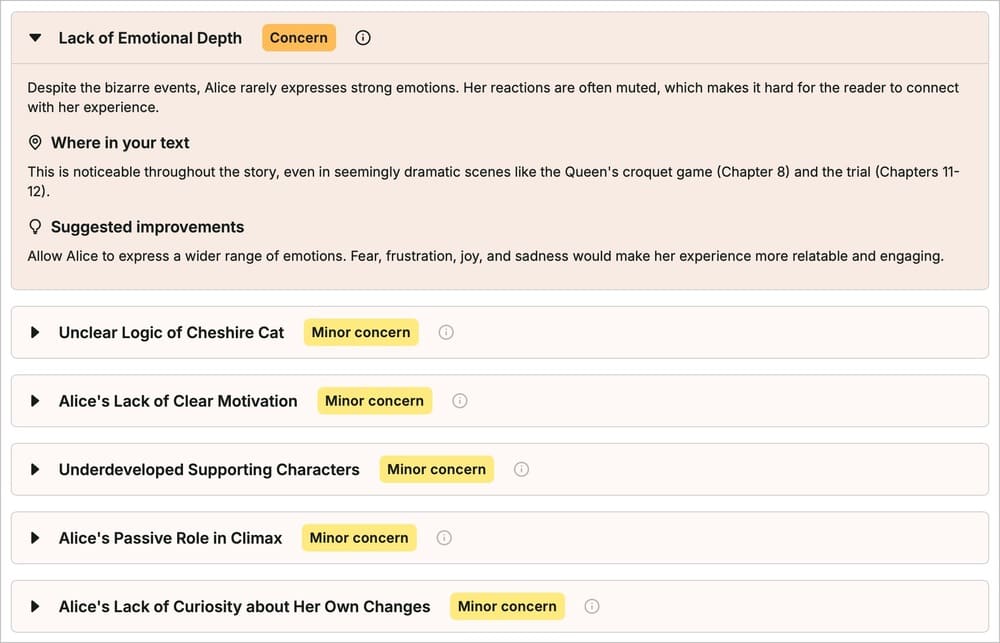The height and width of the screenshot is (643, 1000).
Task: Click Minor concern badge for Lack of Curiosity about Her Own Changes
Action: tap(507, 606)
